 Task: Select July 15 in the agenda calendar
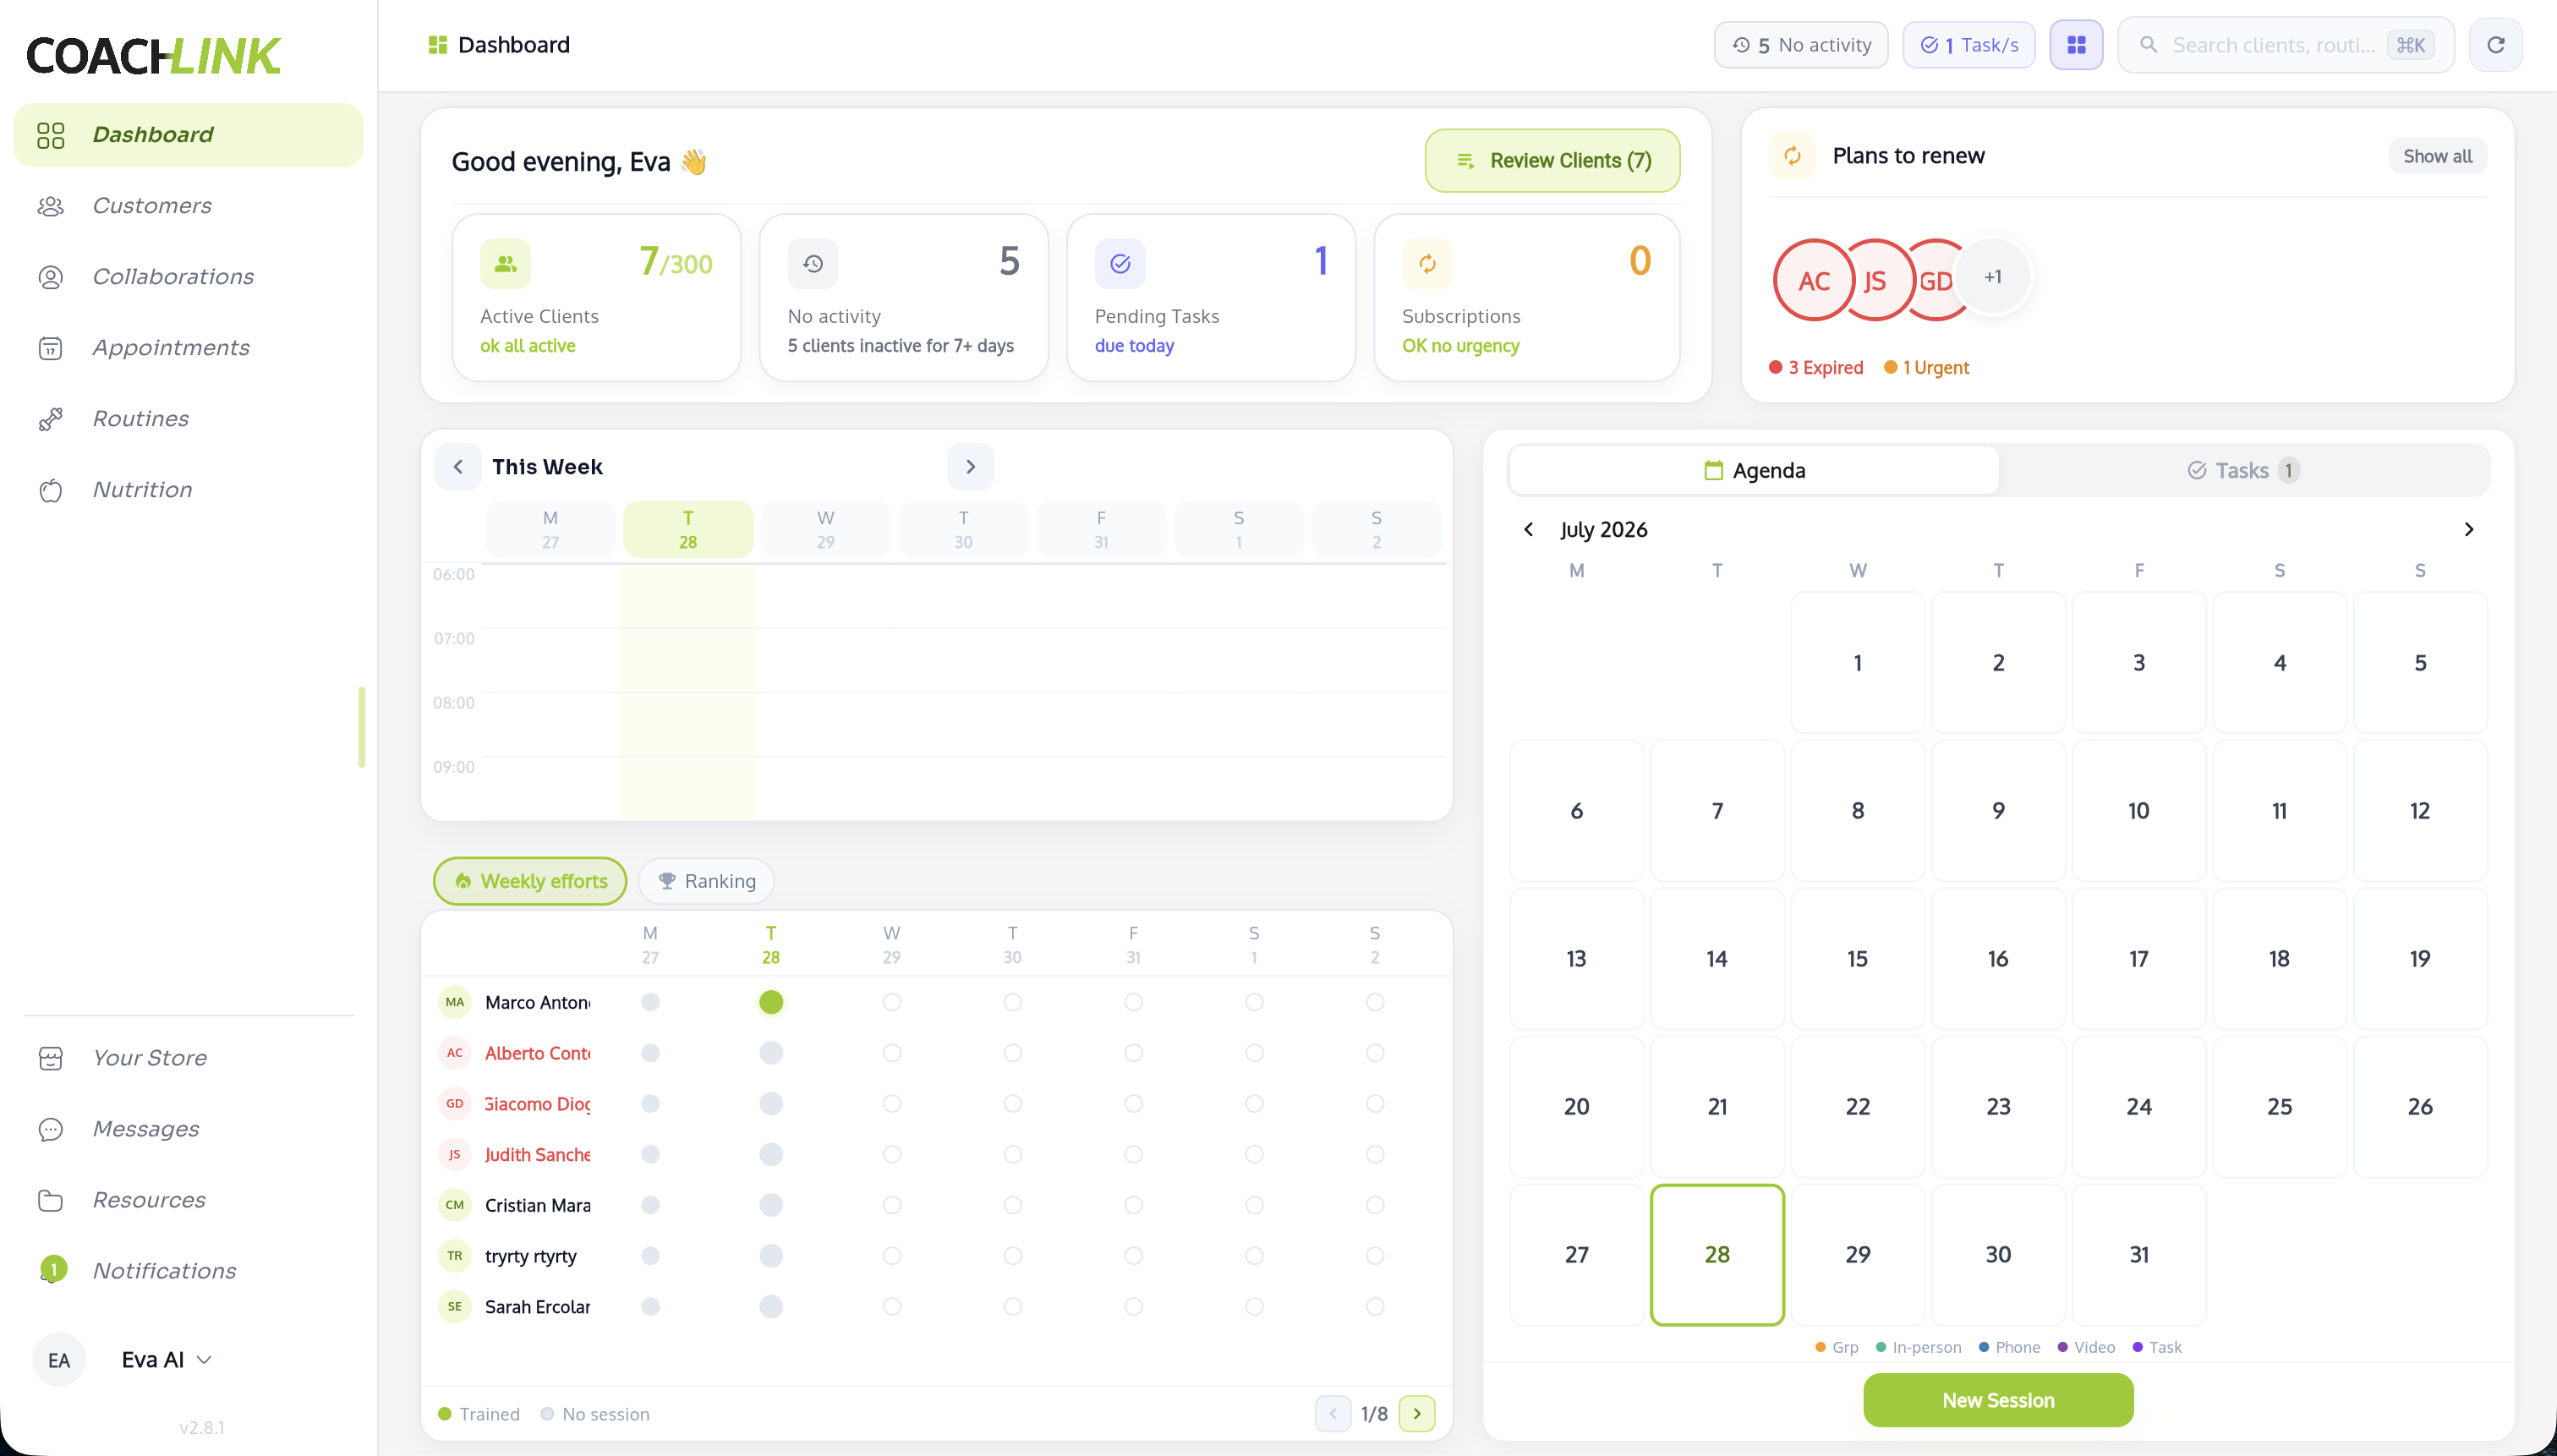click(x=1857, y=959)
